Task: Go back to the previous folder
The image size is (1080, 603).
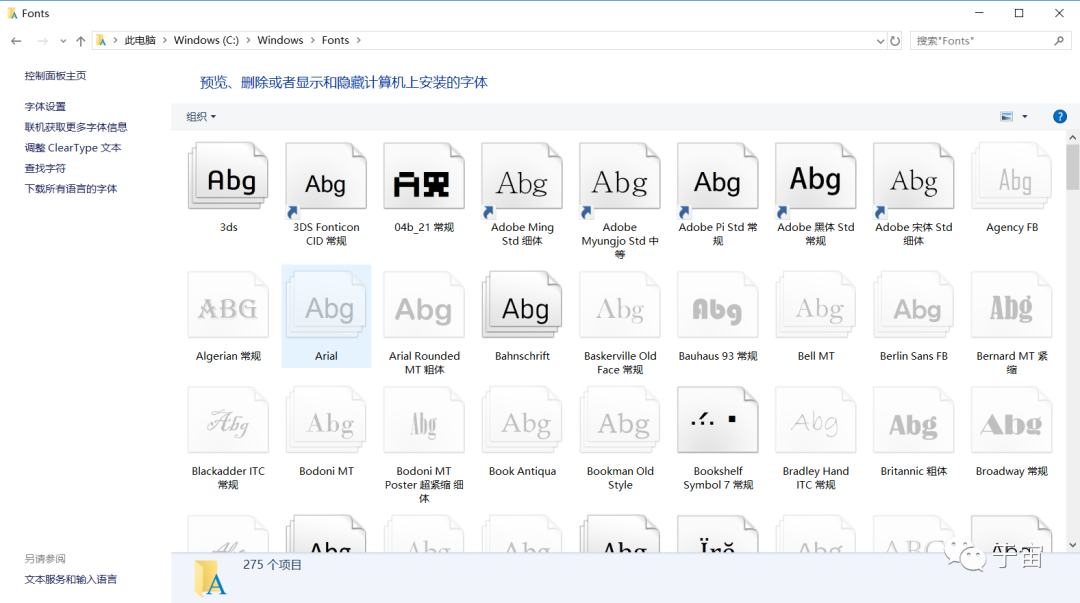Action: click(x=16, y=41)
